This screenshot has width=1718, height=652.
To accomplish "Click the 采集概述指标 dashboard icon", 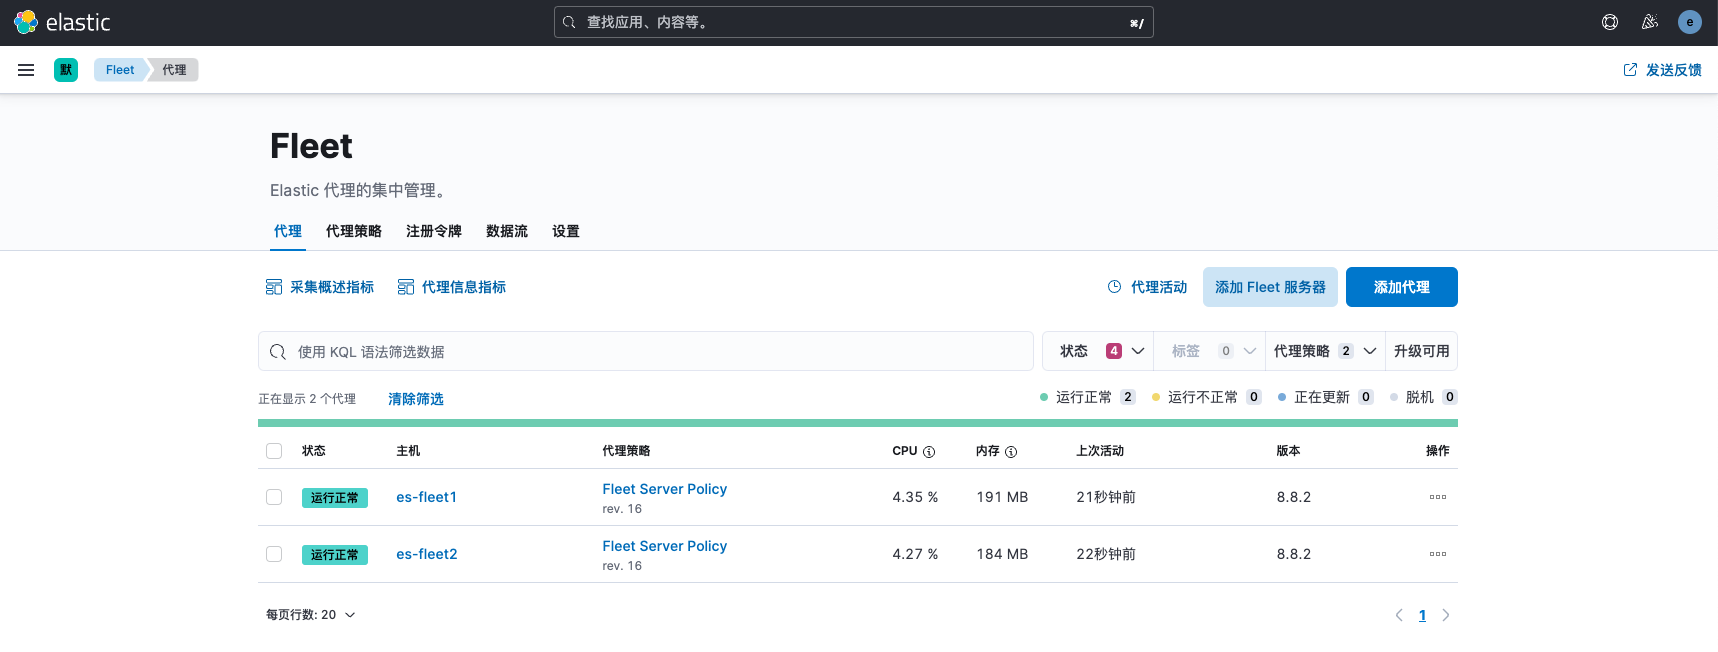I will click(274, 287).
